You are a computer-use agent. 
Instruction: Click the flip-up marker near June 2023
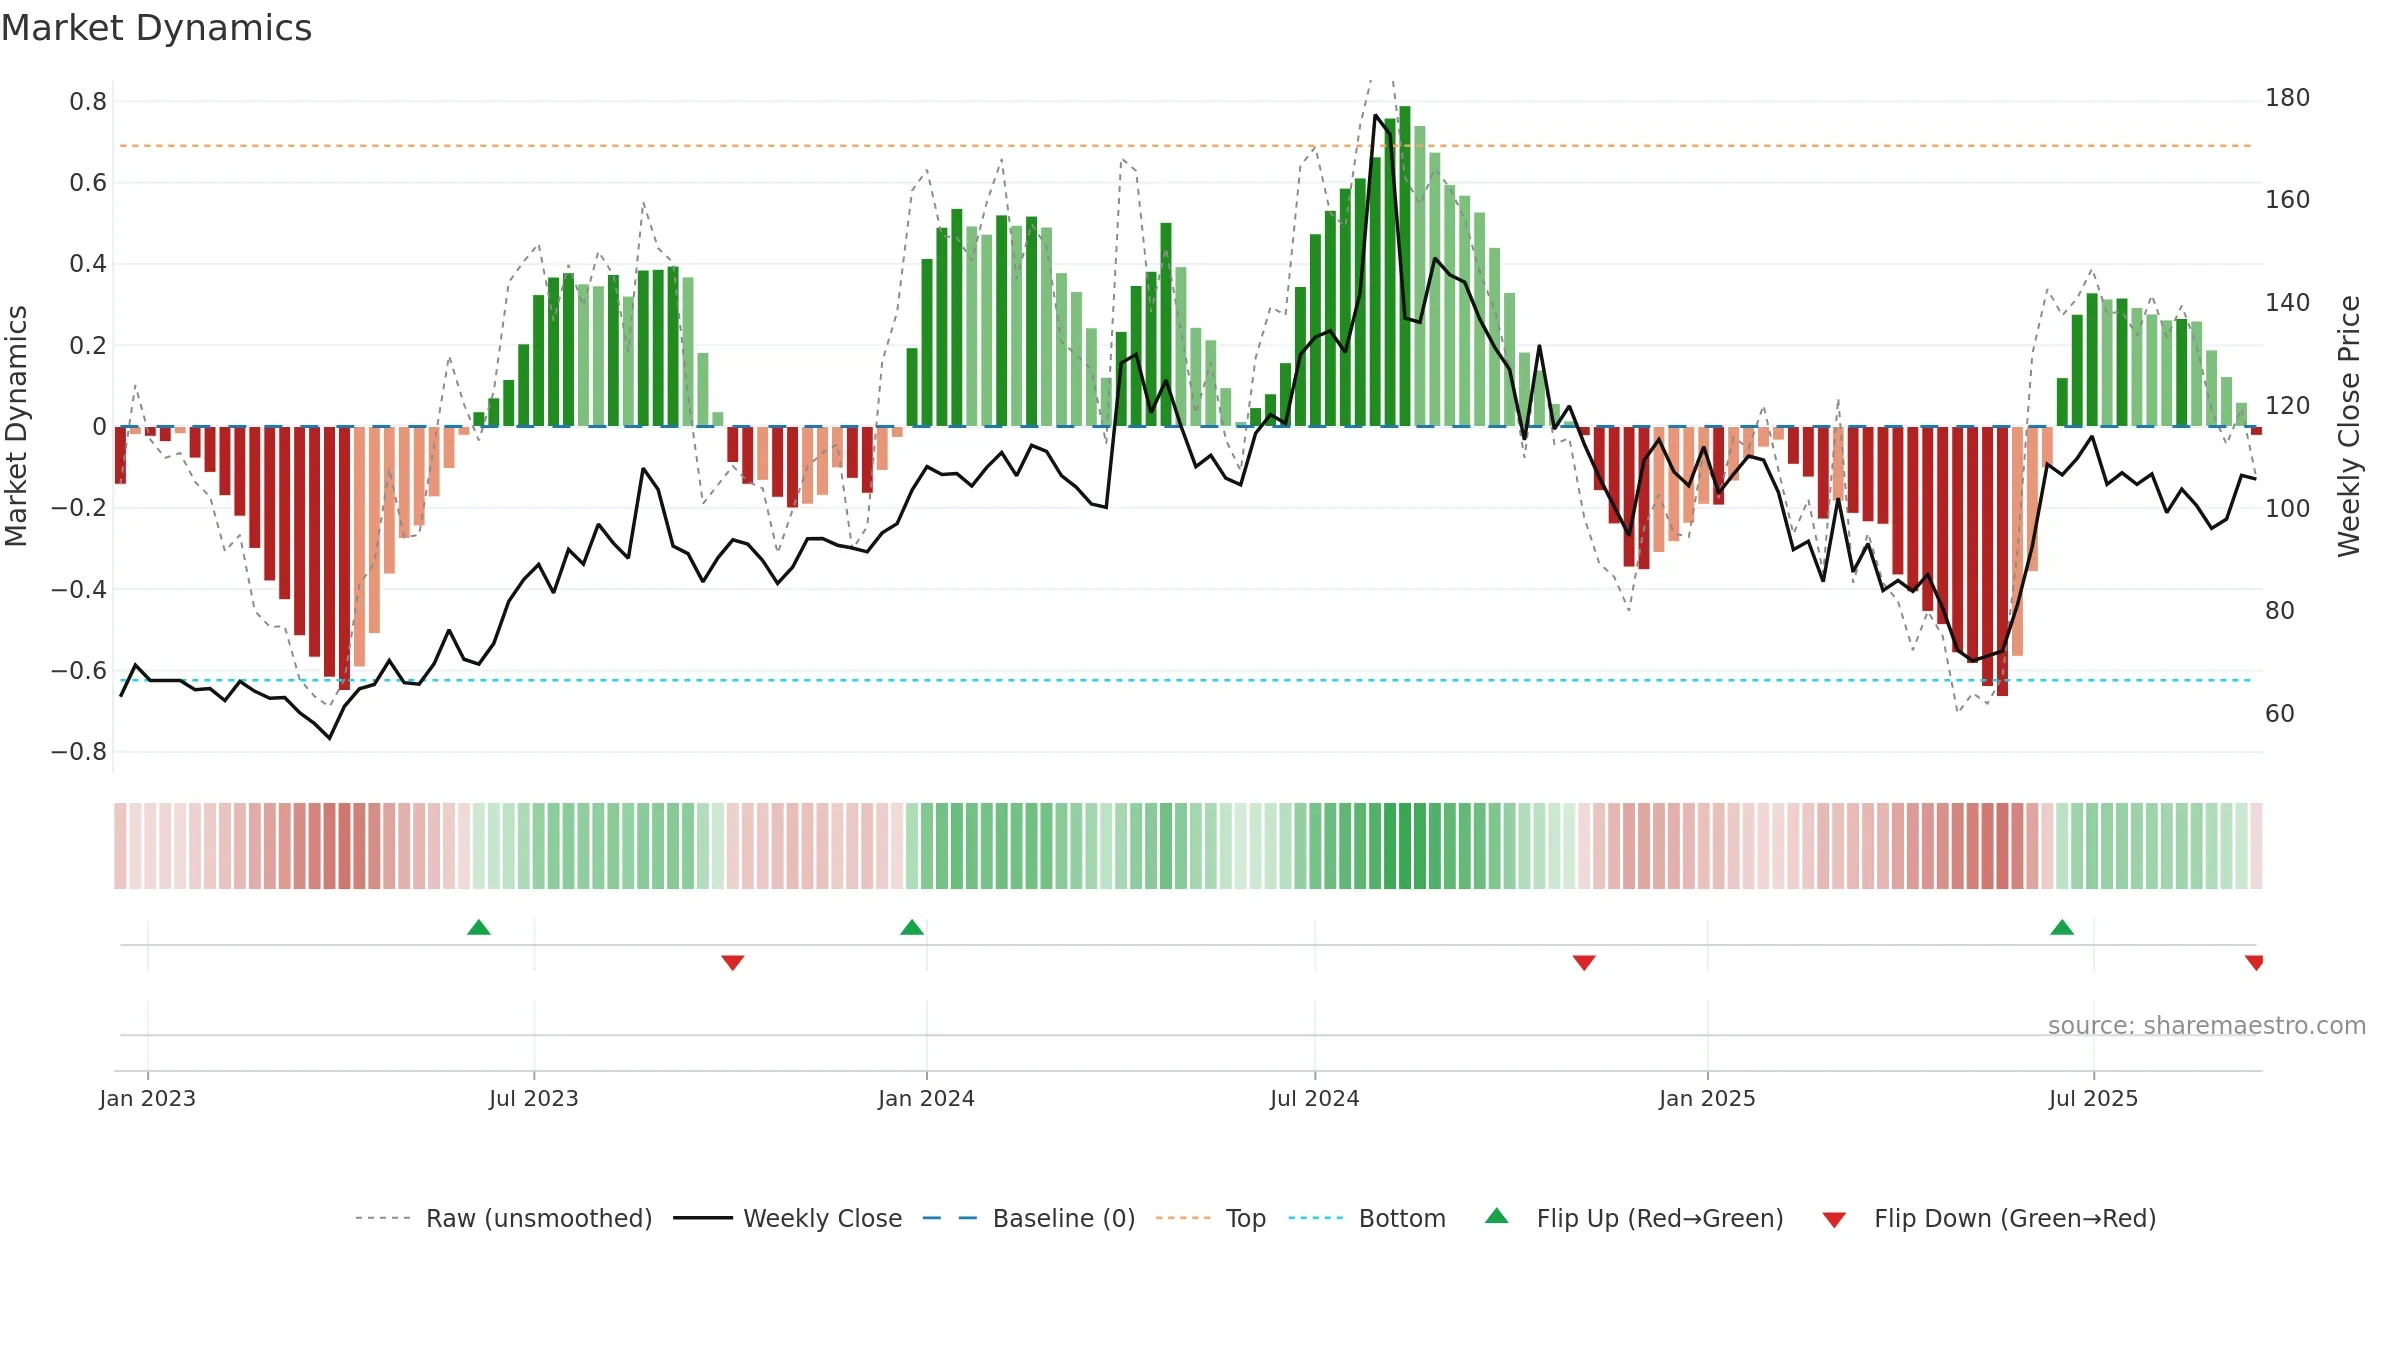(x=479, y=927)
